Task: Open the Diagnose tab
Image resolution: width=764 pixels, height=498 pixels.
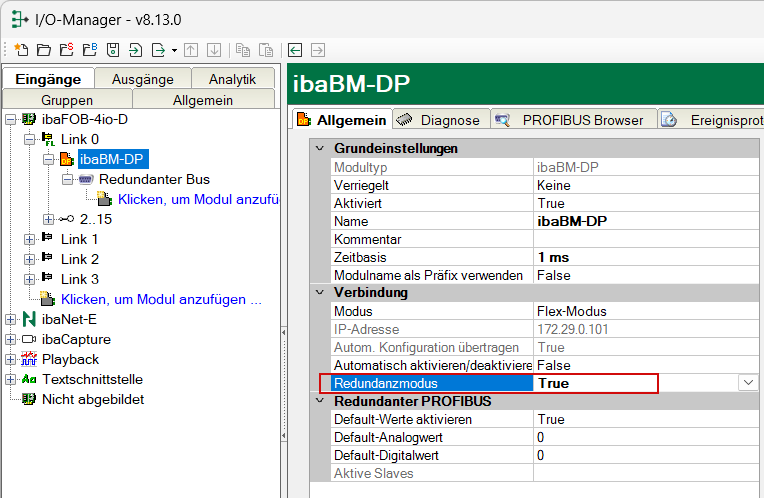Action: pyautogui.click(x=441, y=120)
